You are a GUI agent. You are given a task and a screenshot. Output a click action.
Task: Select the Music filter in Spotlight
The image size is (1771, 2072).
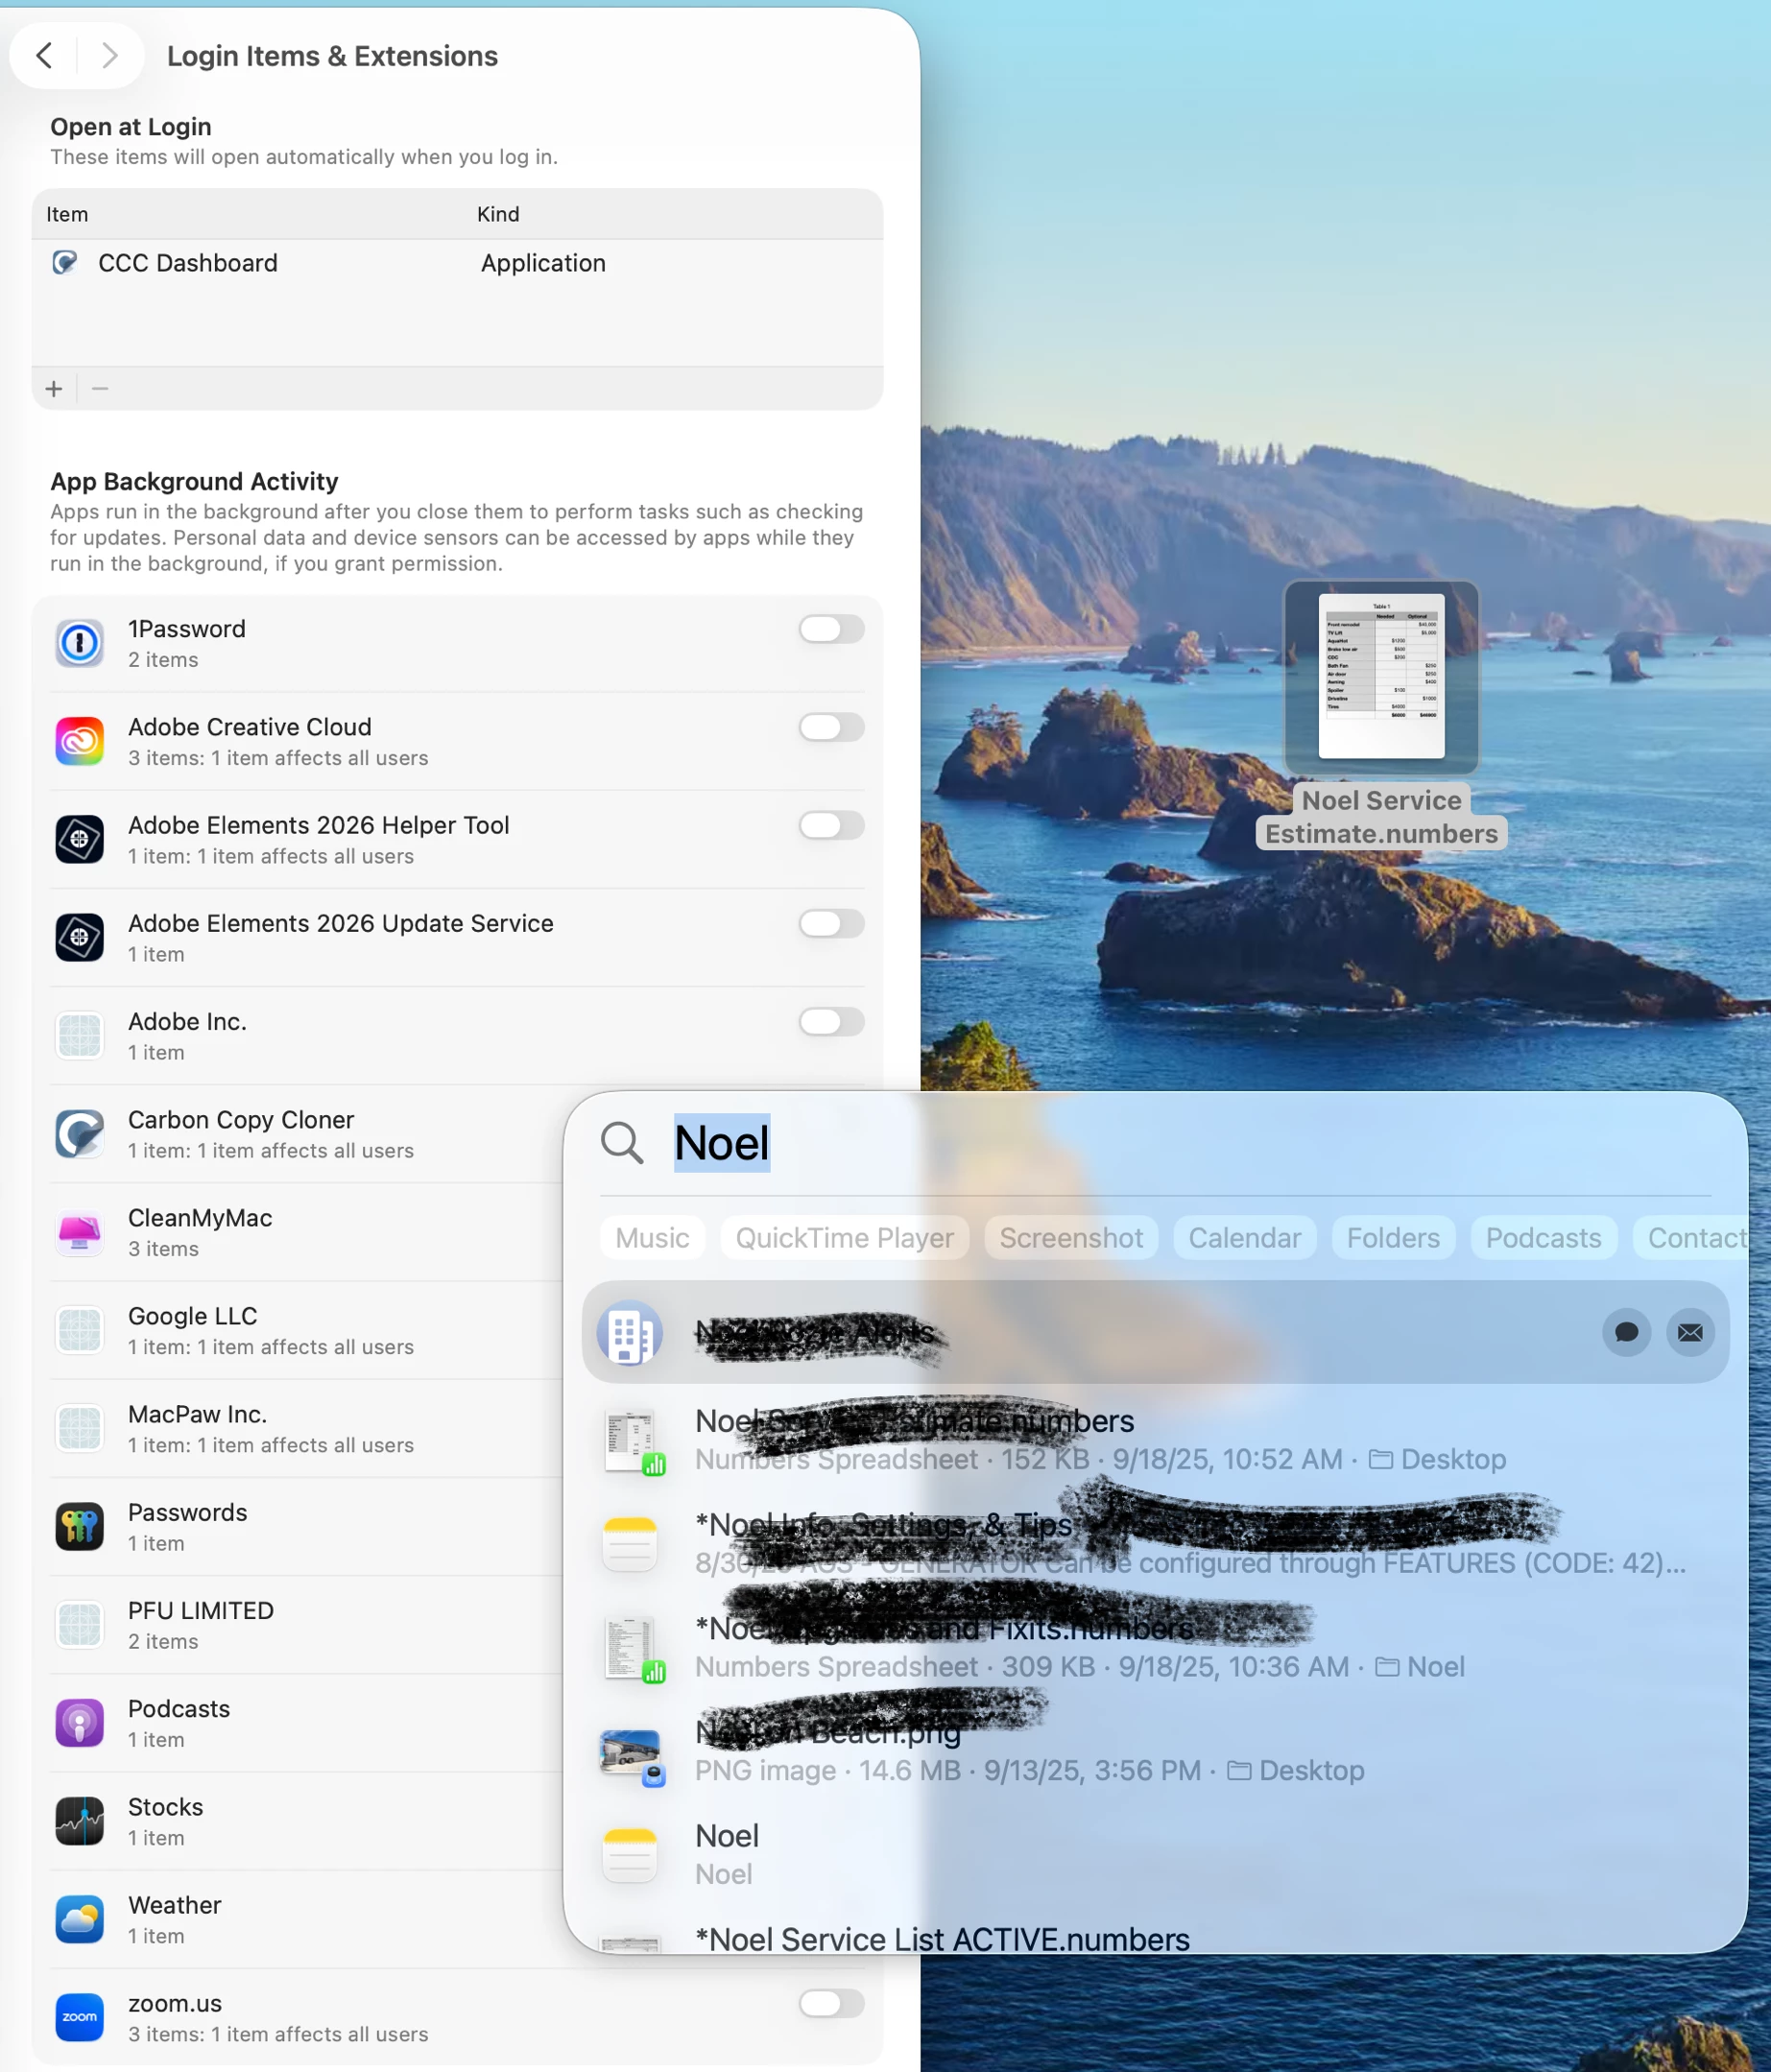652,1238
